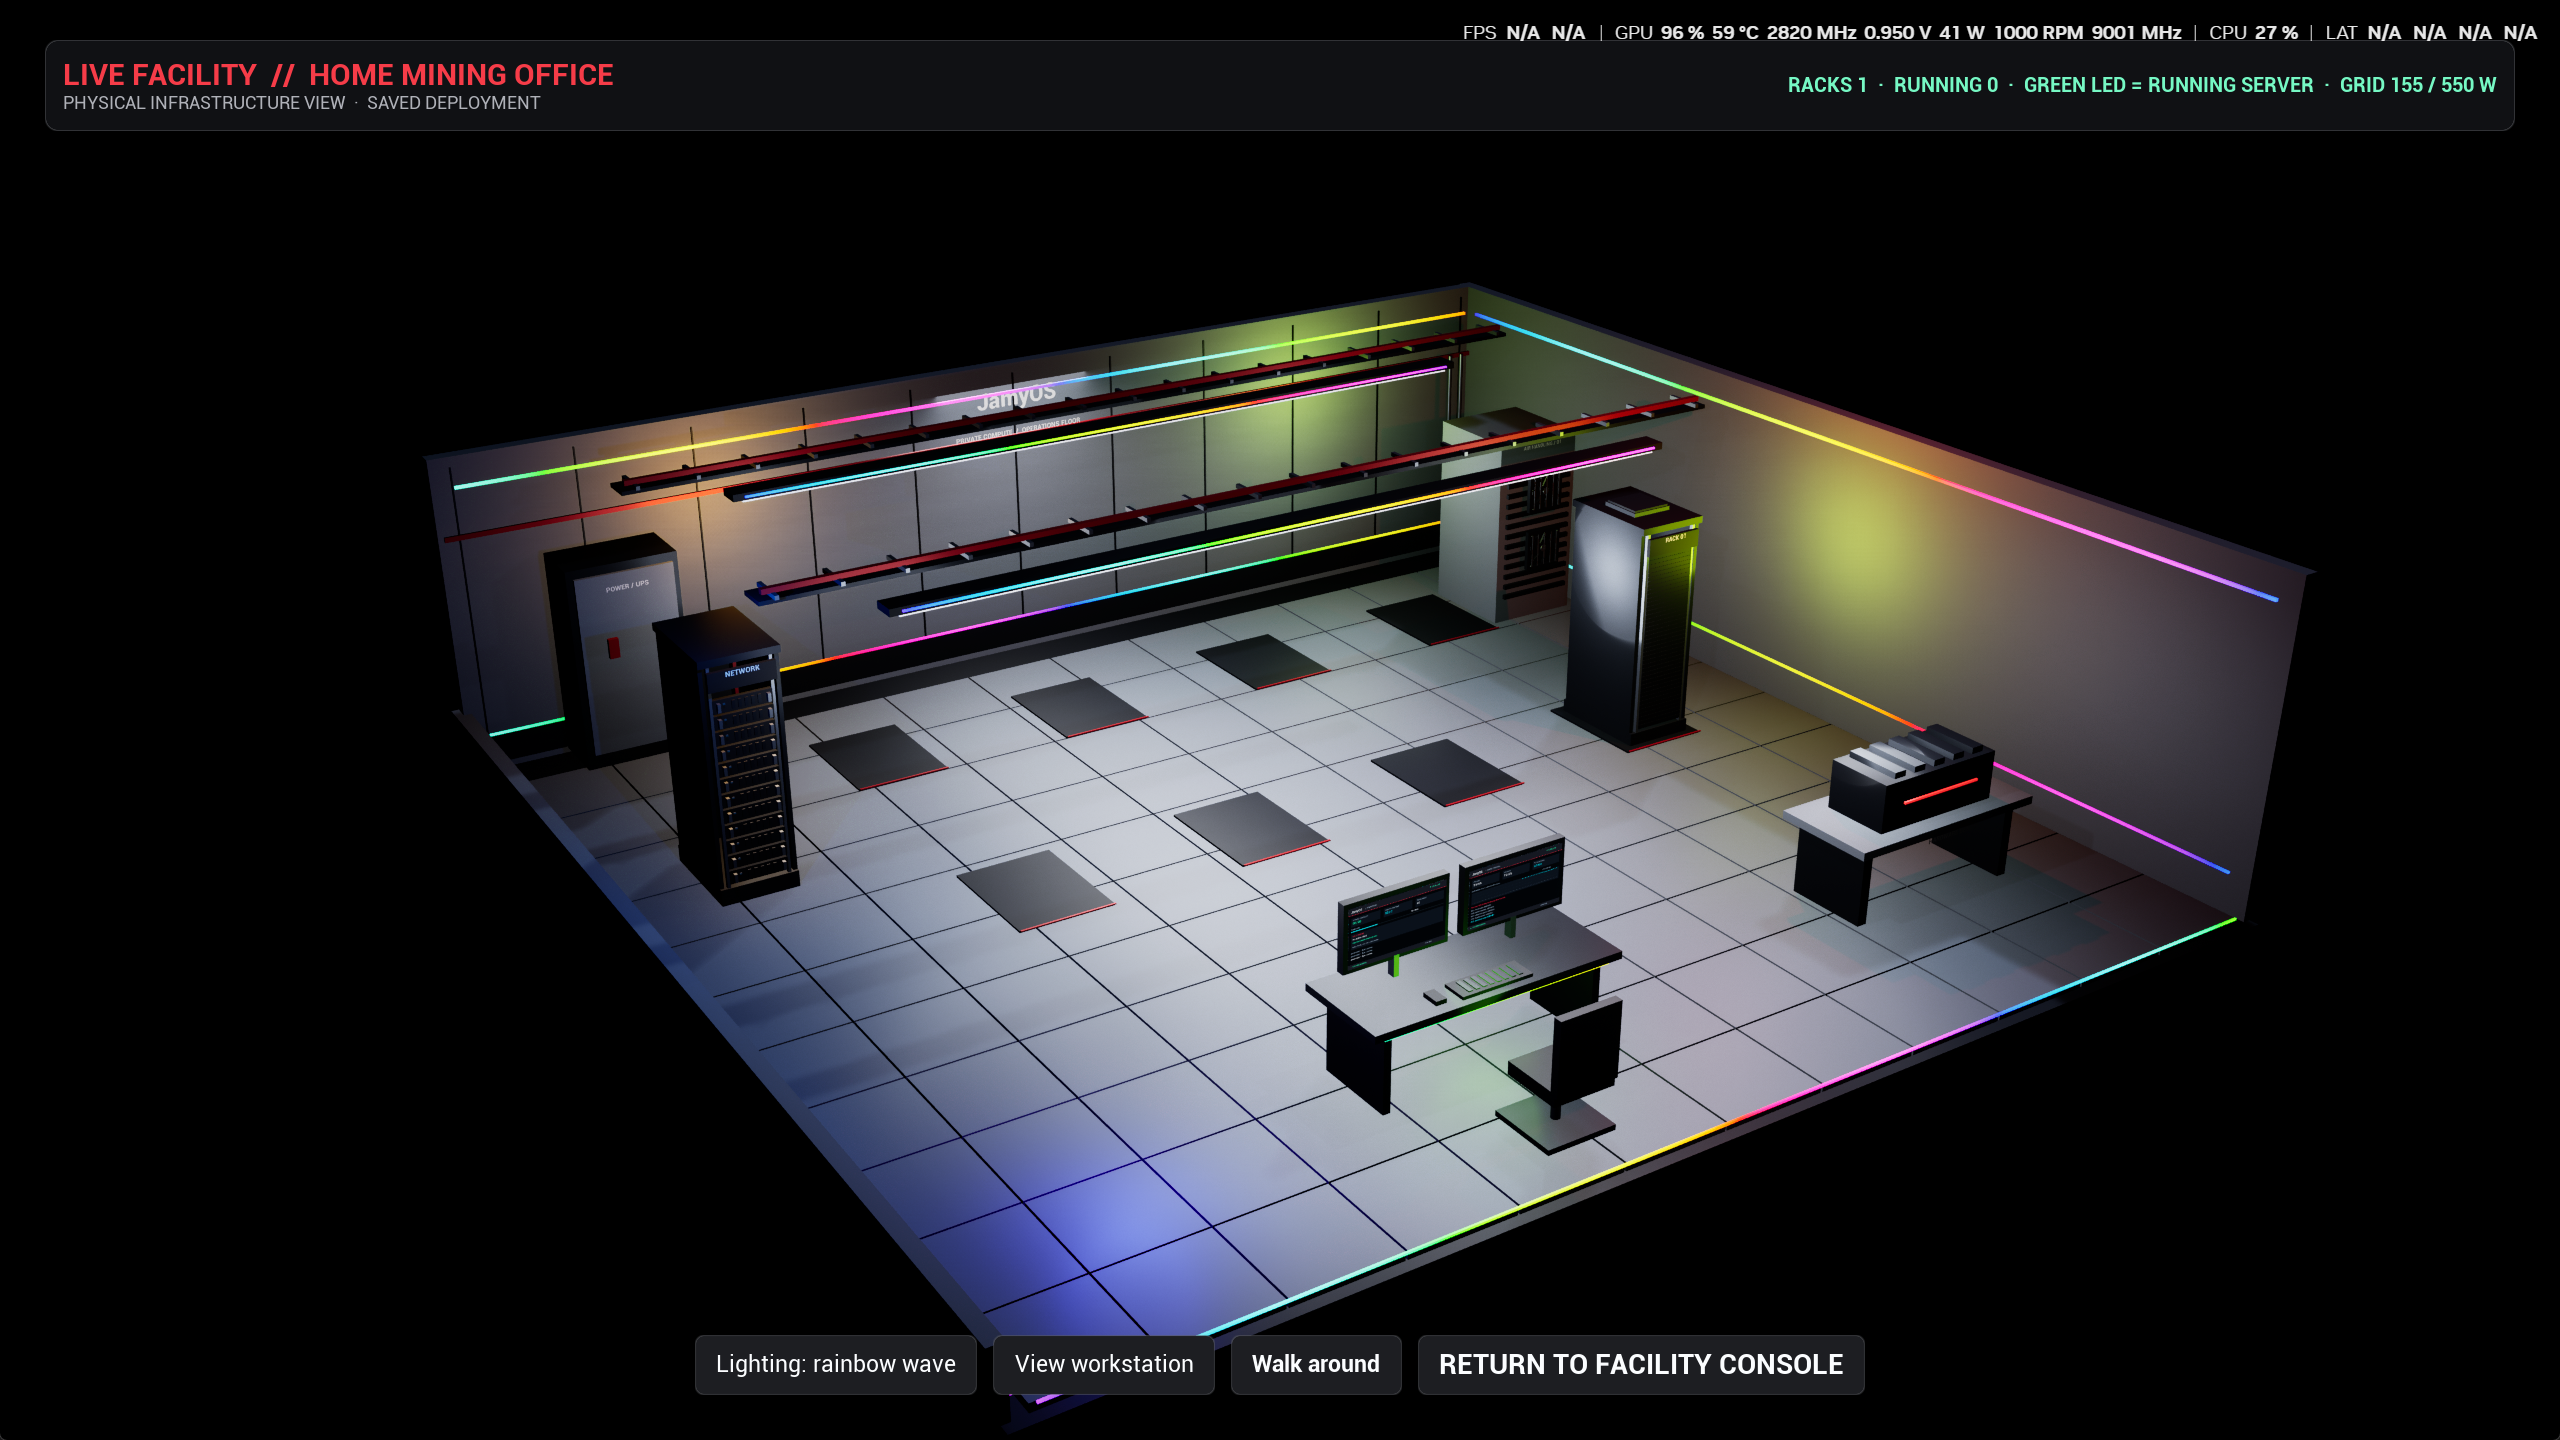
Task: Click the RACKS 1 status label
Action: (1827, 85)
